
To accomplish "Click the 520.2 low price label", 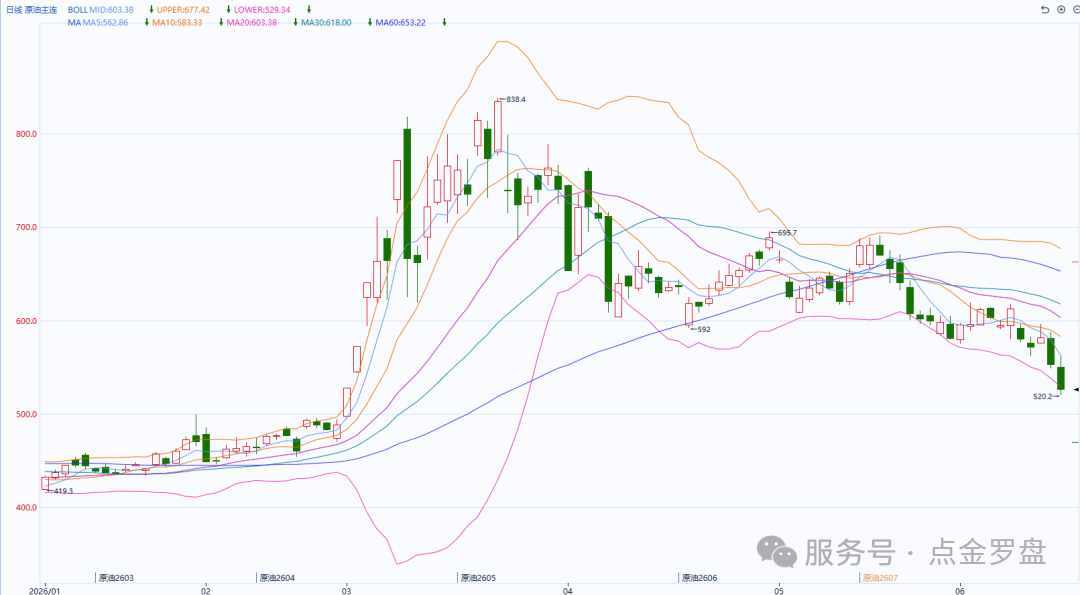I will coord(1043,396).
